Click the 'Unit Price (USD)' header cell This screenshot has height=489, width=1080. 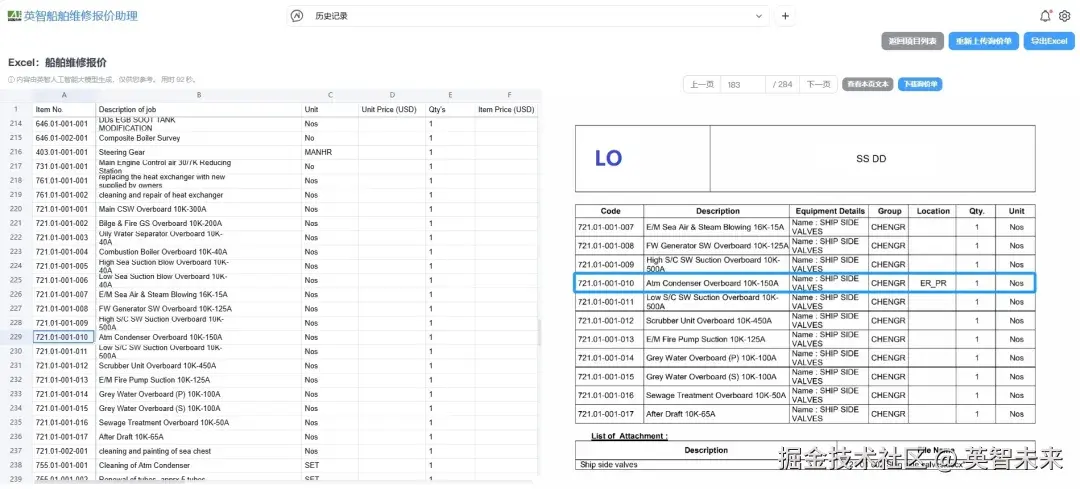tap(392, 110)
